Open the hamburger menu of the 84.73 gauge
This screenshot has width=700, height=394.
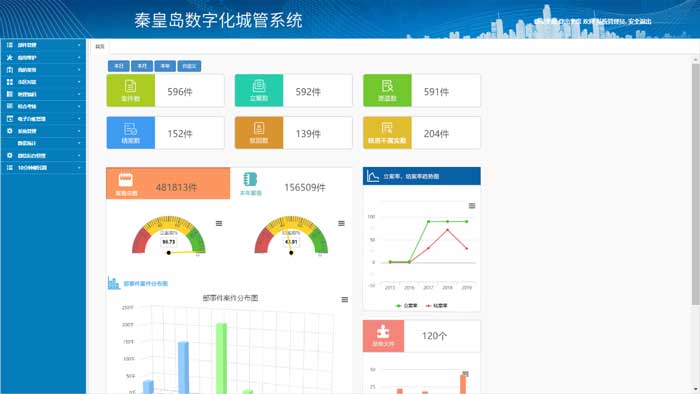(x=219, y=224)
